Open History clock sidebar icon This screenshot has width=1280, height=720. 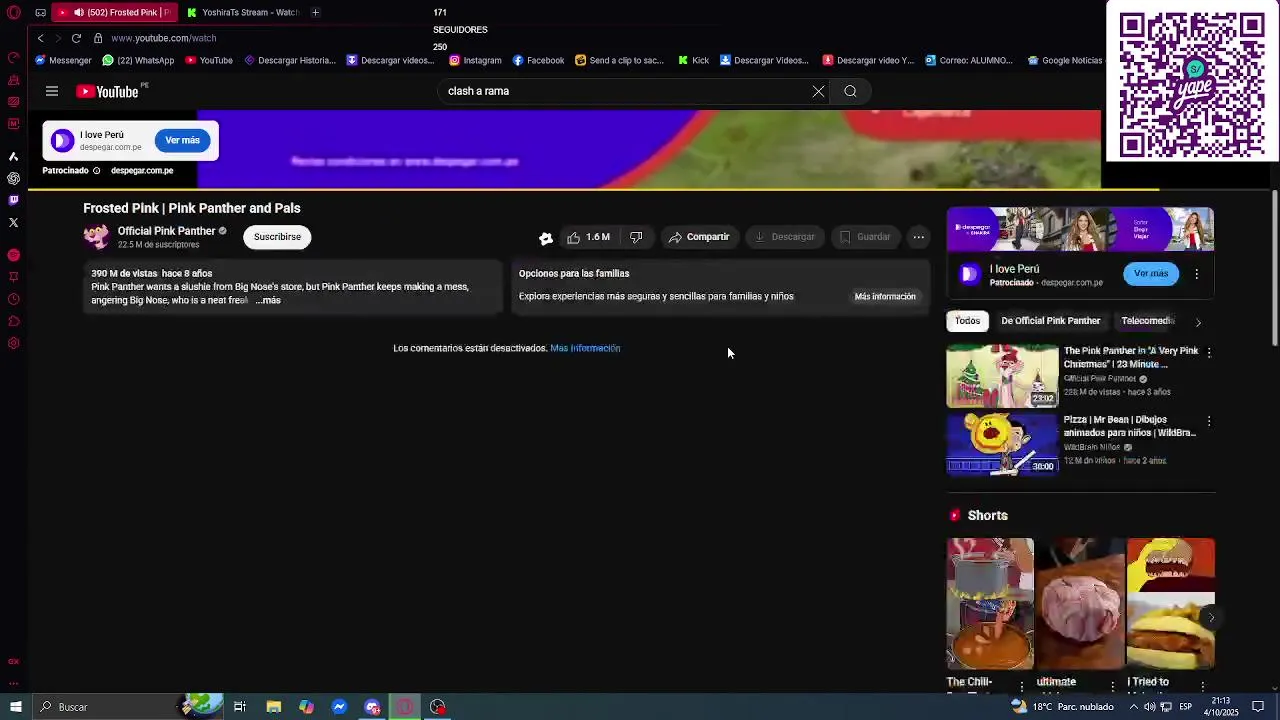13,299
